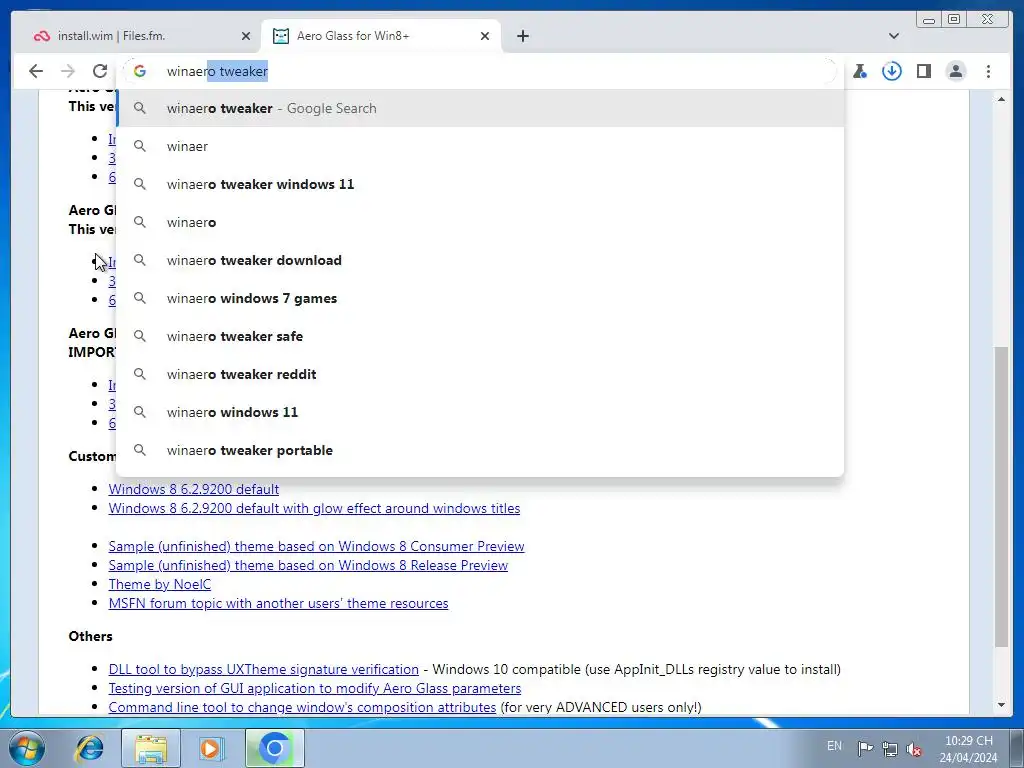Open the profile avatar menu
Viewport: 1024px width, 768px height.
955,71
